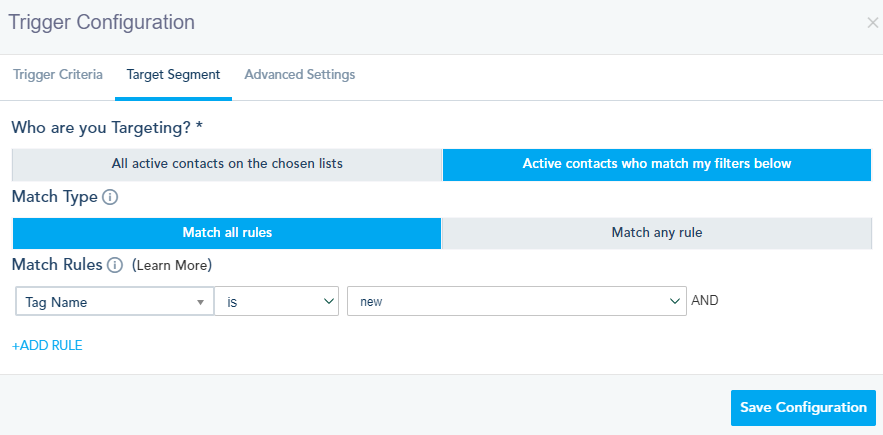The height and width of the screenshot is (435, 883).
Task: Click the Tag Name dropdown arrow
Action: pyautogui.click(x=201, y=302)
